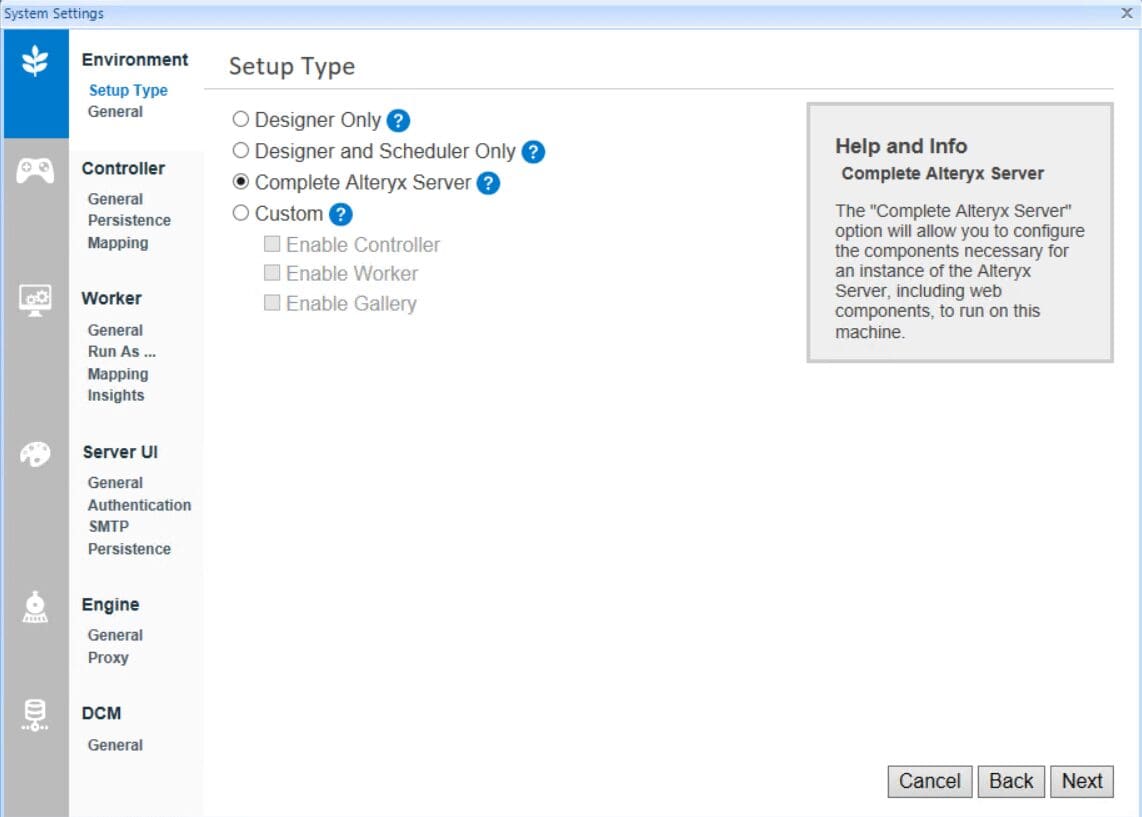Click the Next button
The height and width of the screenshot is (817, 1142).
pos(1082,781)
